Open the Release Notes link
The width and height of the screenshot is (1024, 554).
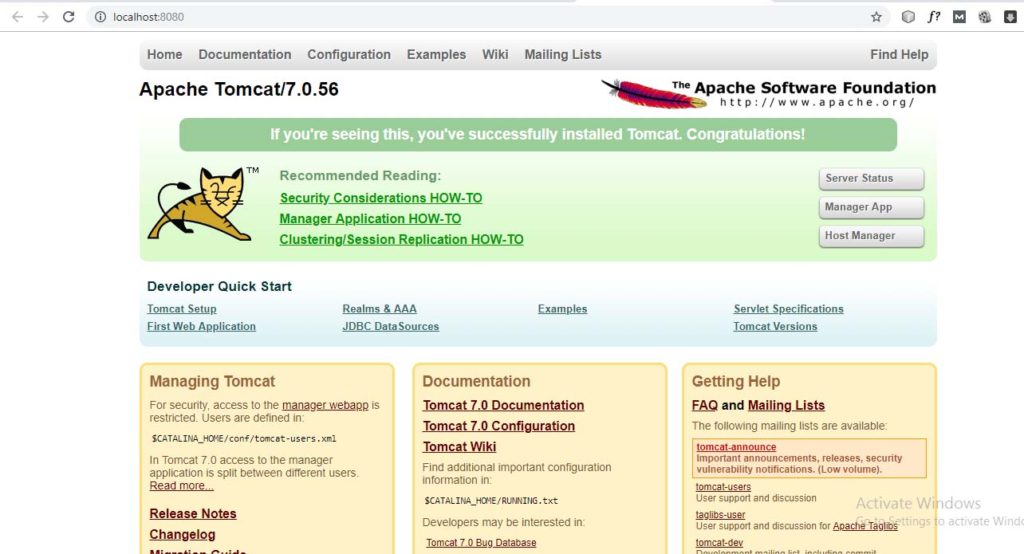tap(193, 514)
